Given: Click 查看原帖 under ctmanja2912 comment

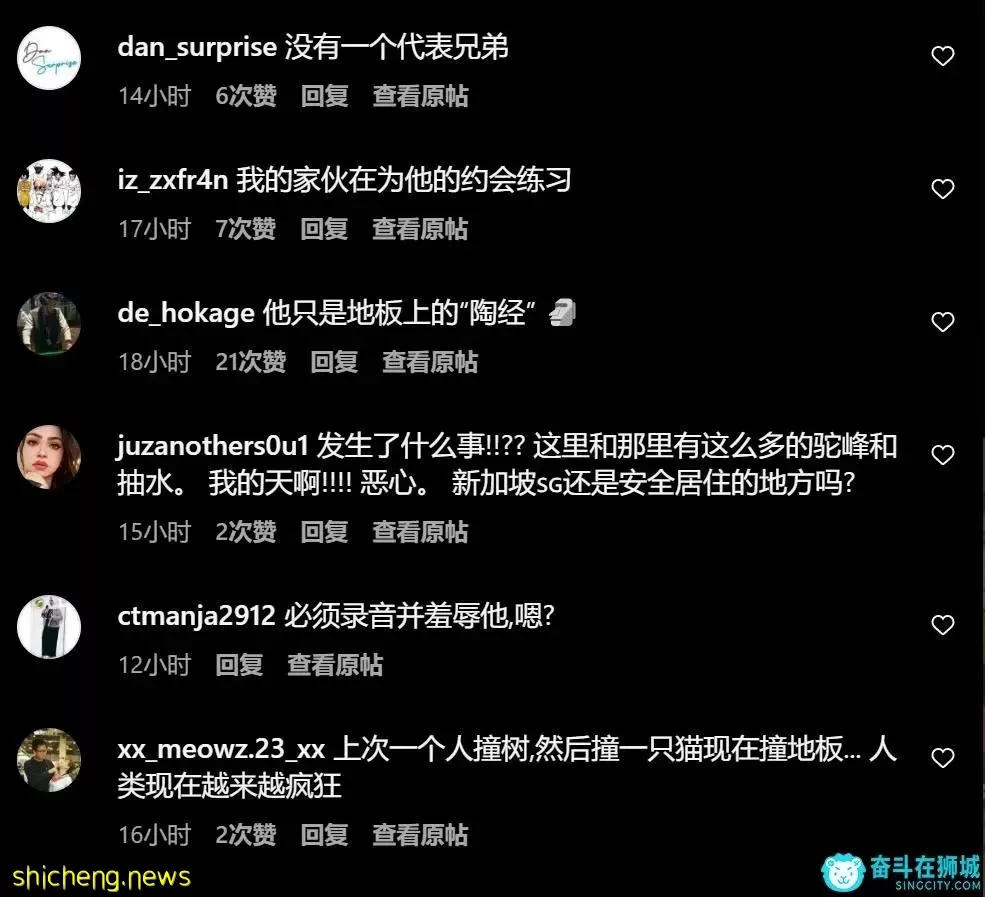Looking at the screenshot, I should tap(335, 665).
